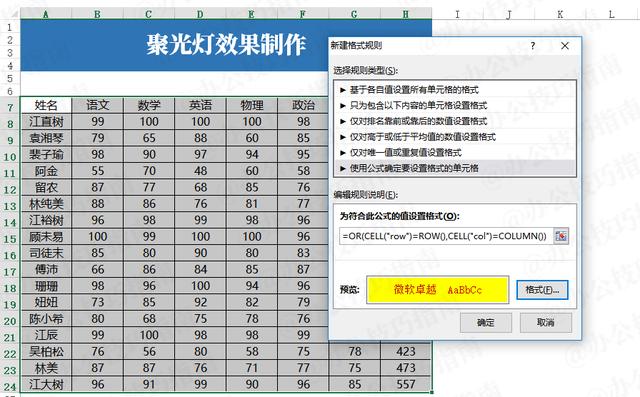Click name cell 江辰
Image resolution: width=640 pixels, height=397 pixels.
tap(46, 335)
